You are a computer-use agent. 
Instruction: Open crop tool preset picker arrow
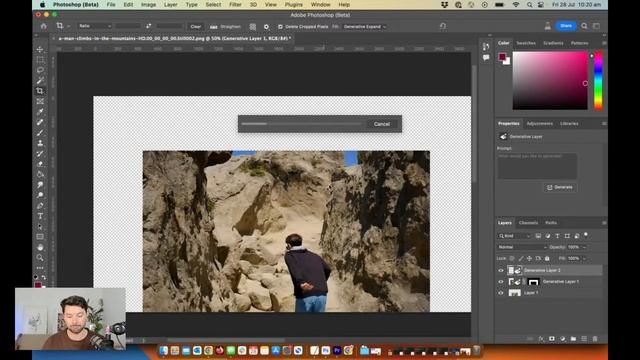point(69,26)
